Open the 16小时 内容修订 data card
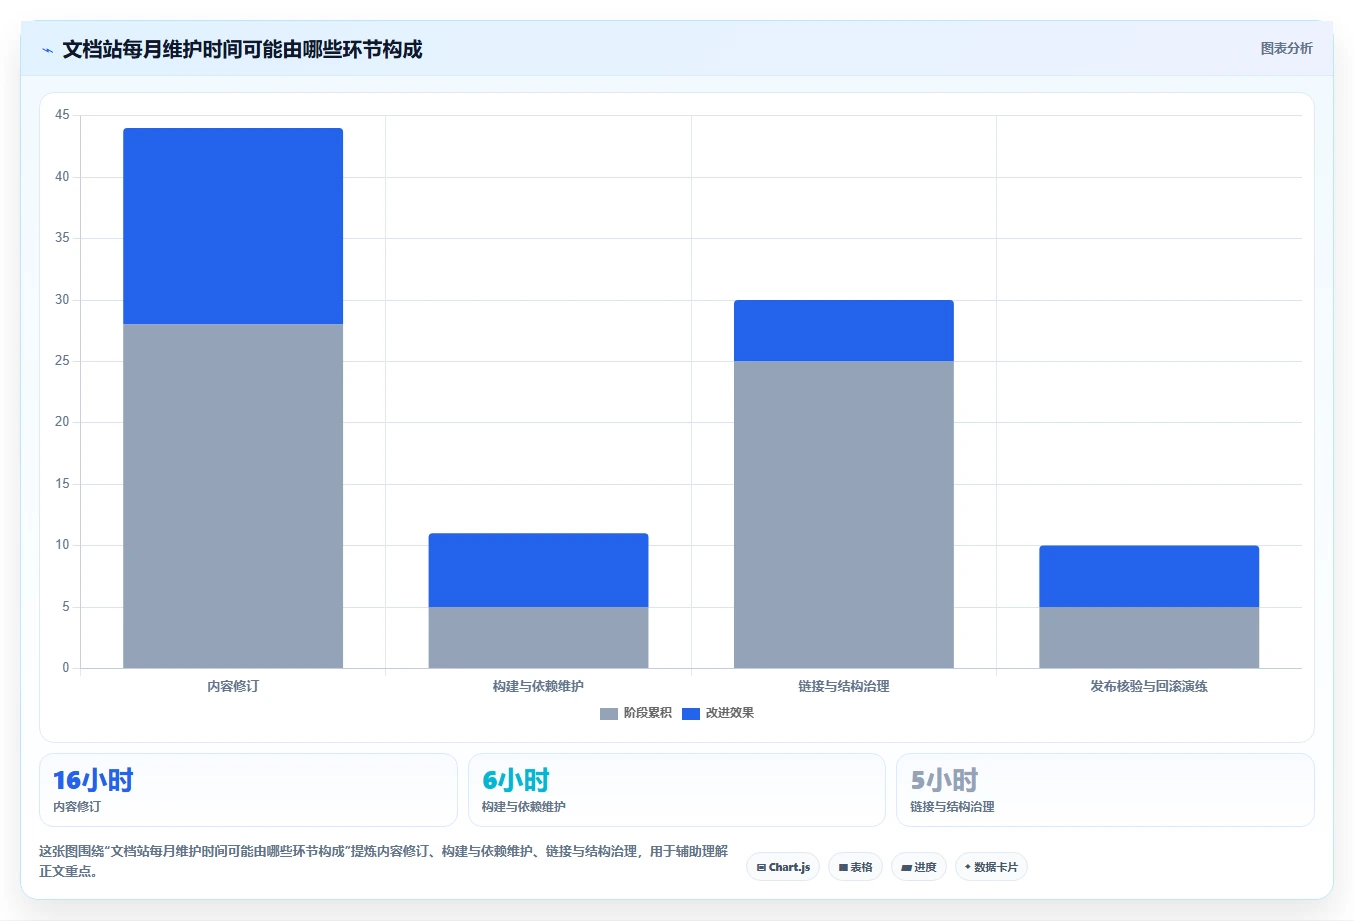The image size is (1354, 921). coord(248,790)
